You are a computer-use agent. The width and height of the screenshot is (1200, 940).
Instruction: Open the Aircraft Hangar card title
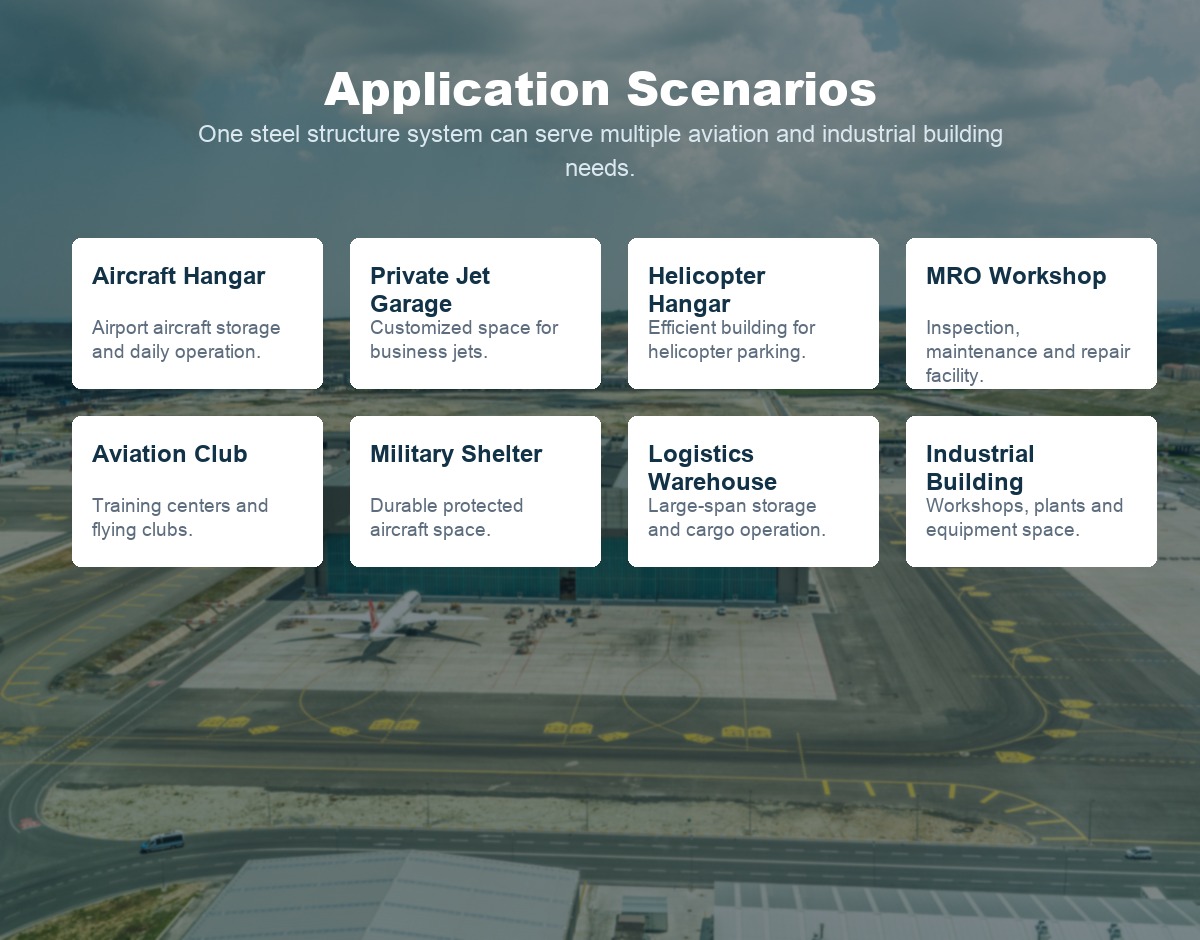coord(178,276)
